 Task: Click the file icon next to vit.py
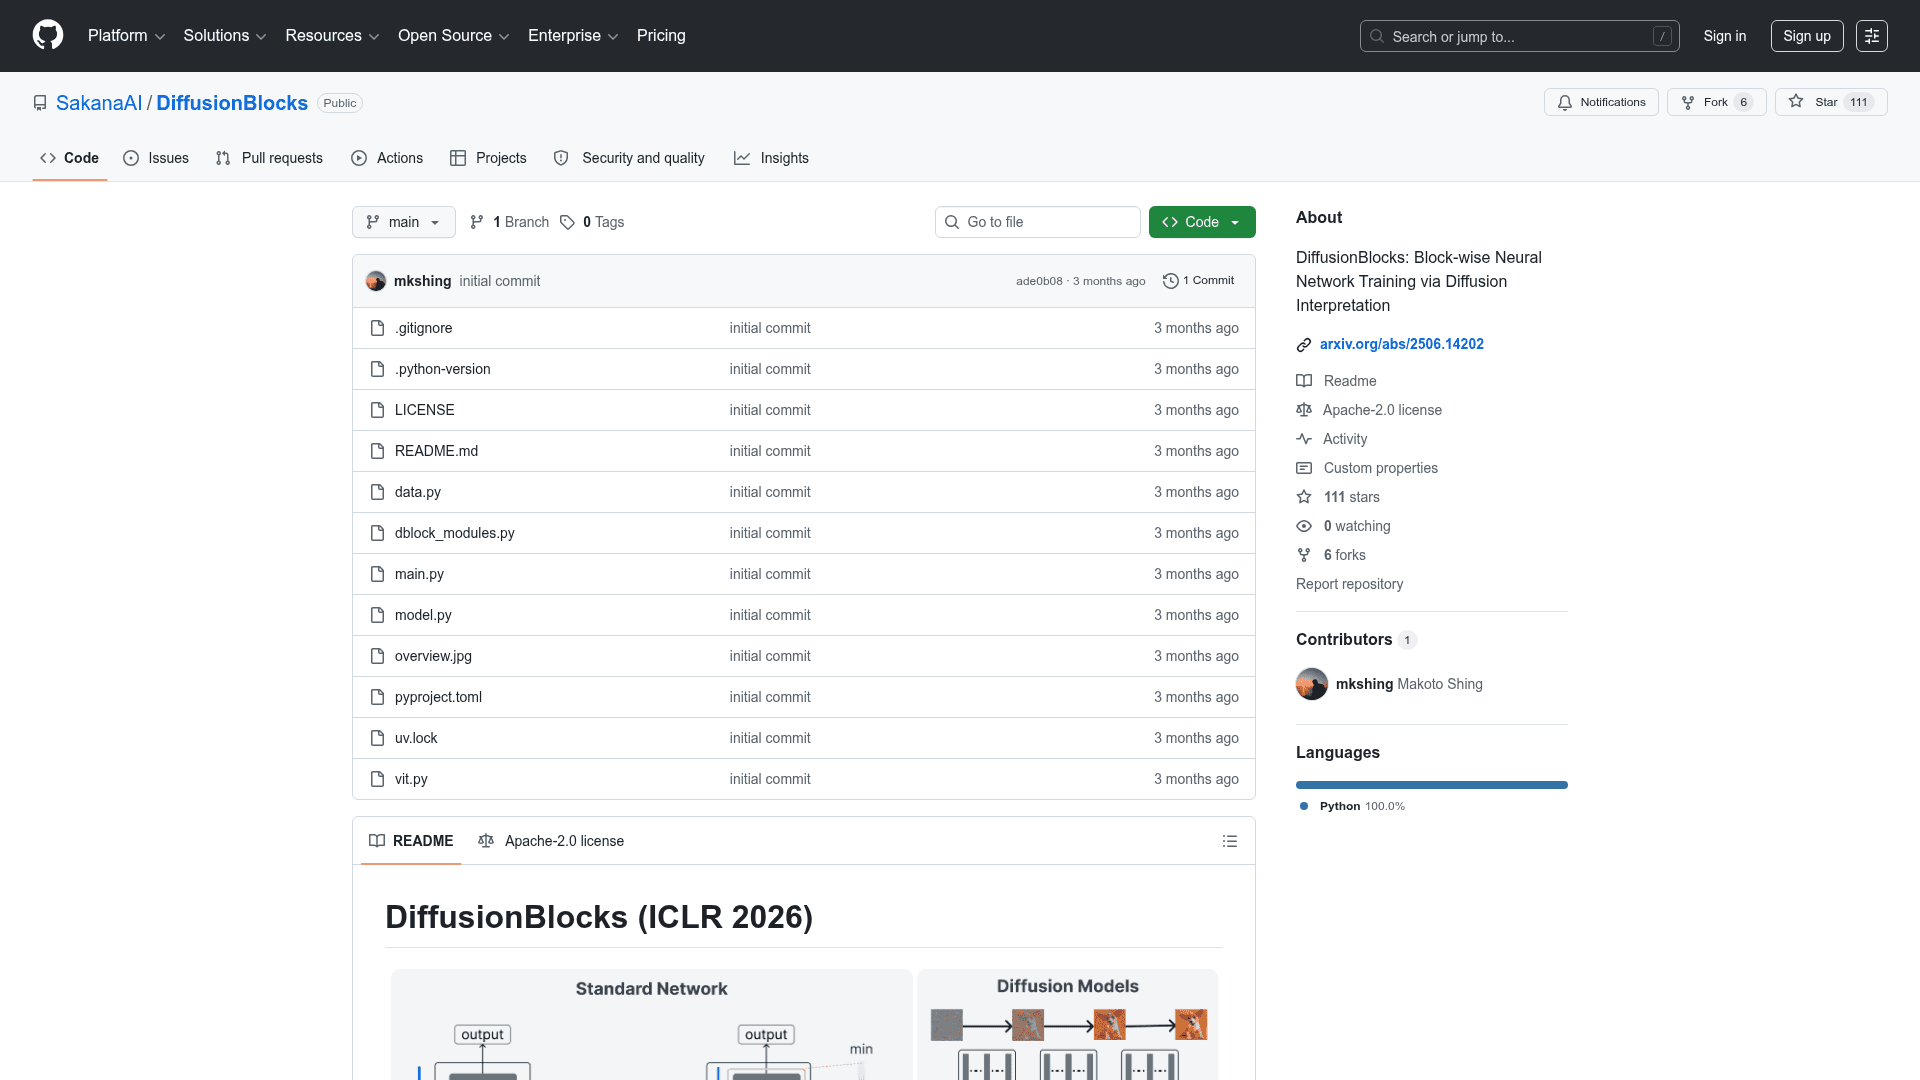(x=377, y=779)
